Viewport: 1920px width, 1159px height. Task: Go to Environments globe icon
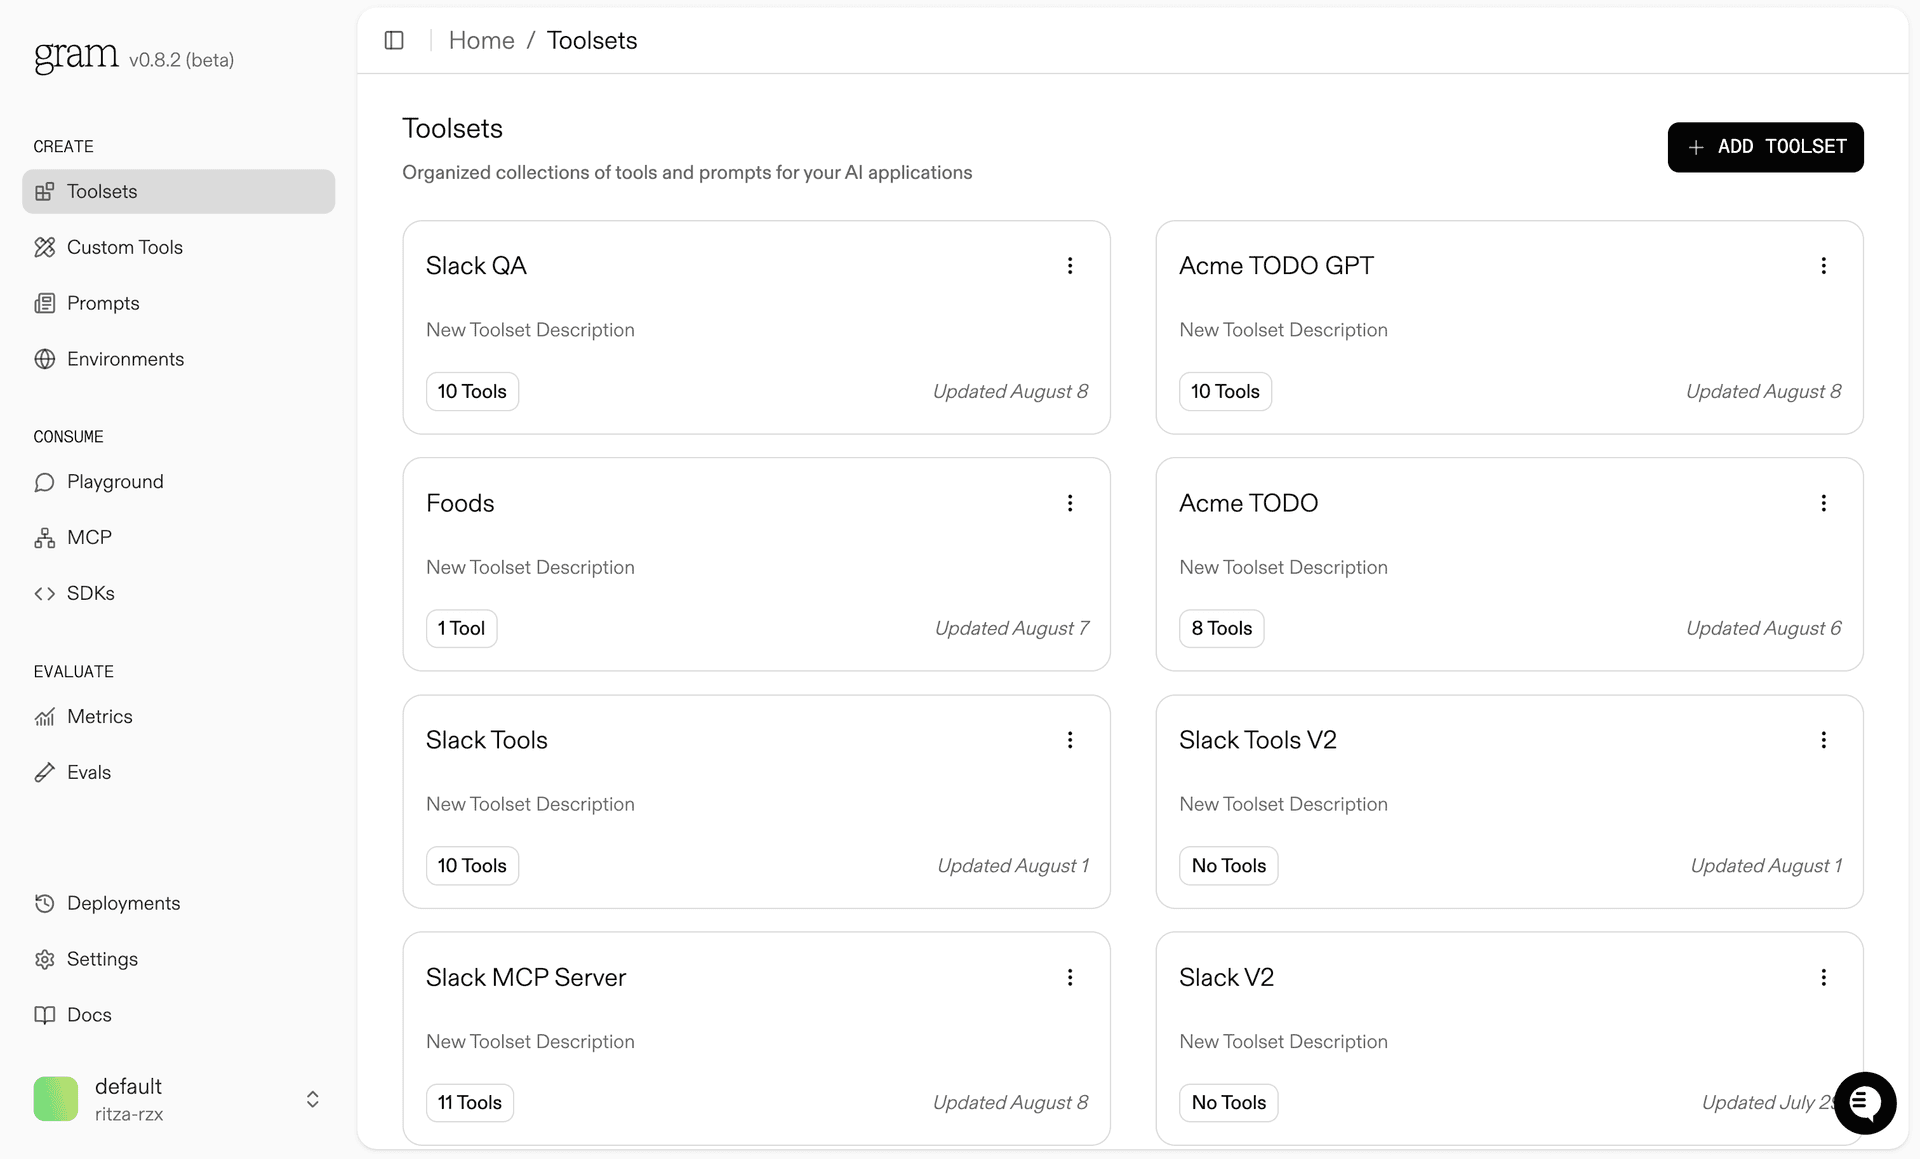tap(45, 359)
